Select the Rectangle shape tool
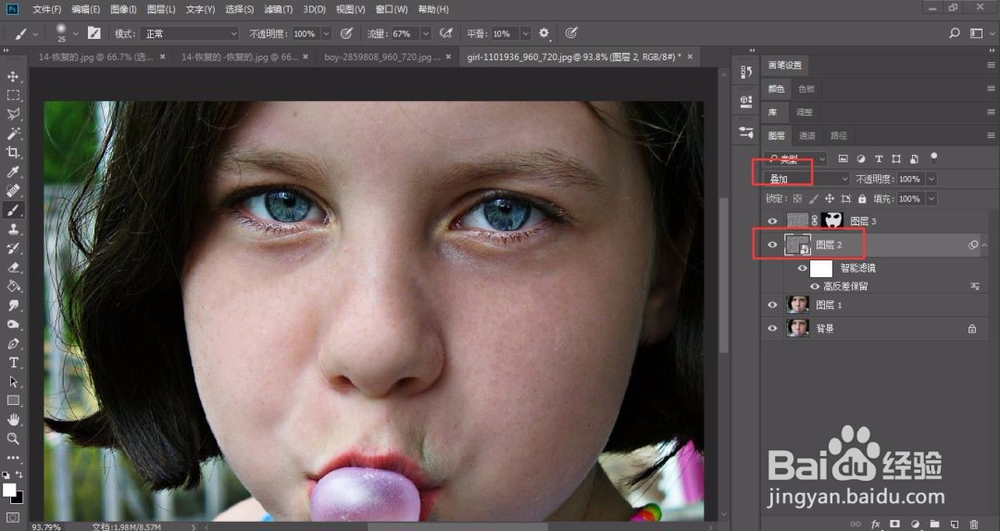1000x531 pixels. point(13,400)
